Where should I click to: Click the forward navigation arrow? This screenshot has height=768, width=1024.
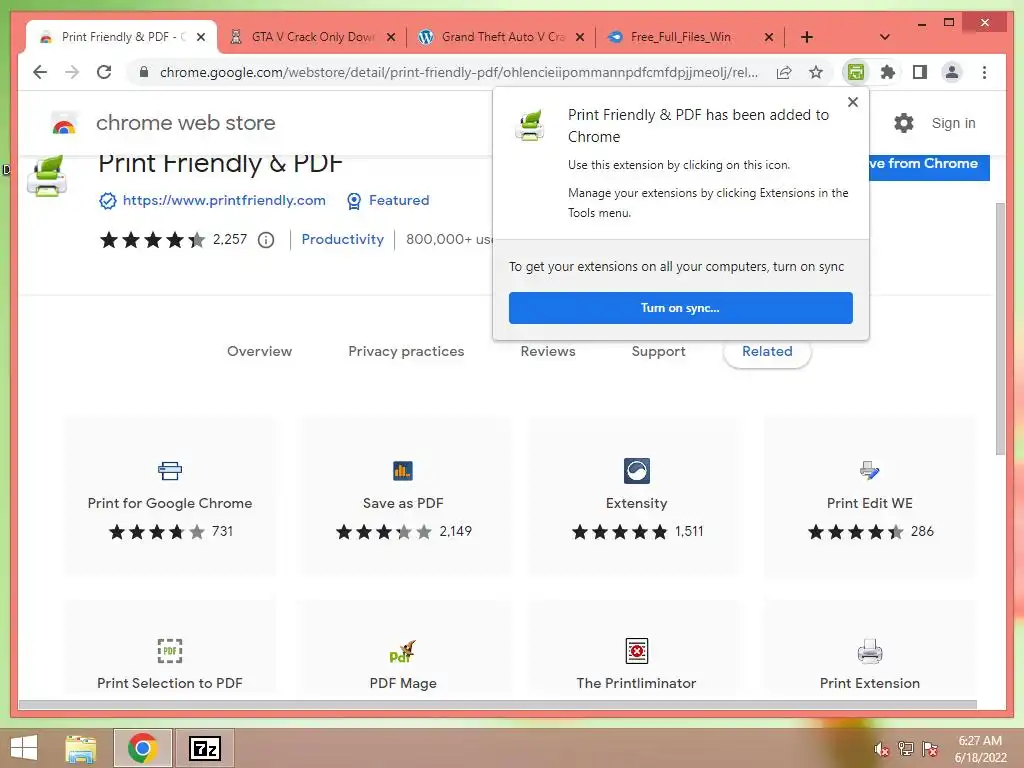click(x=72, y=72)
